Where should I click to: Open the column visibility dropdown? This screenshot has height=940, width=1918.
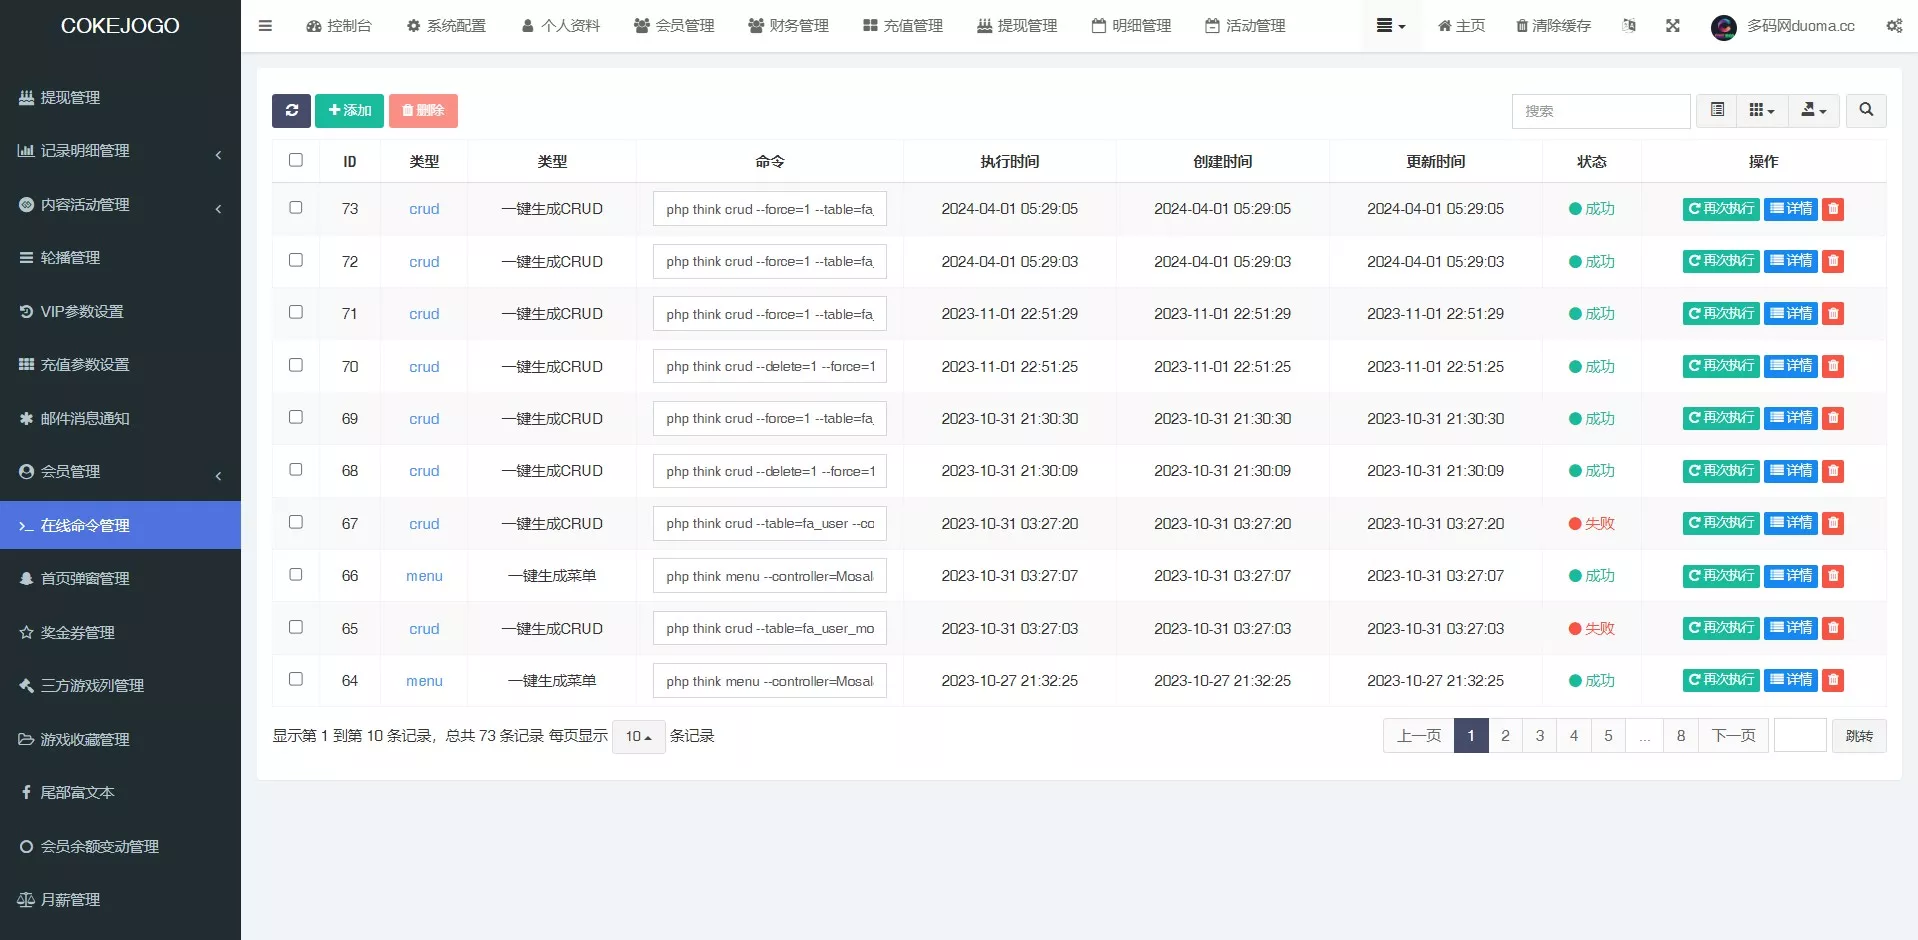(1762, 111)
